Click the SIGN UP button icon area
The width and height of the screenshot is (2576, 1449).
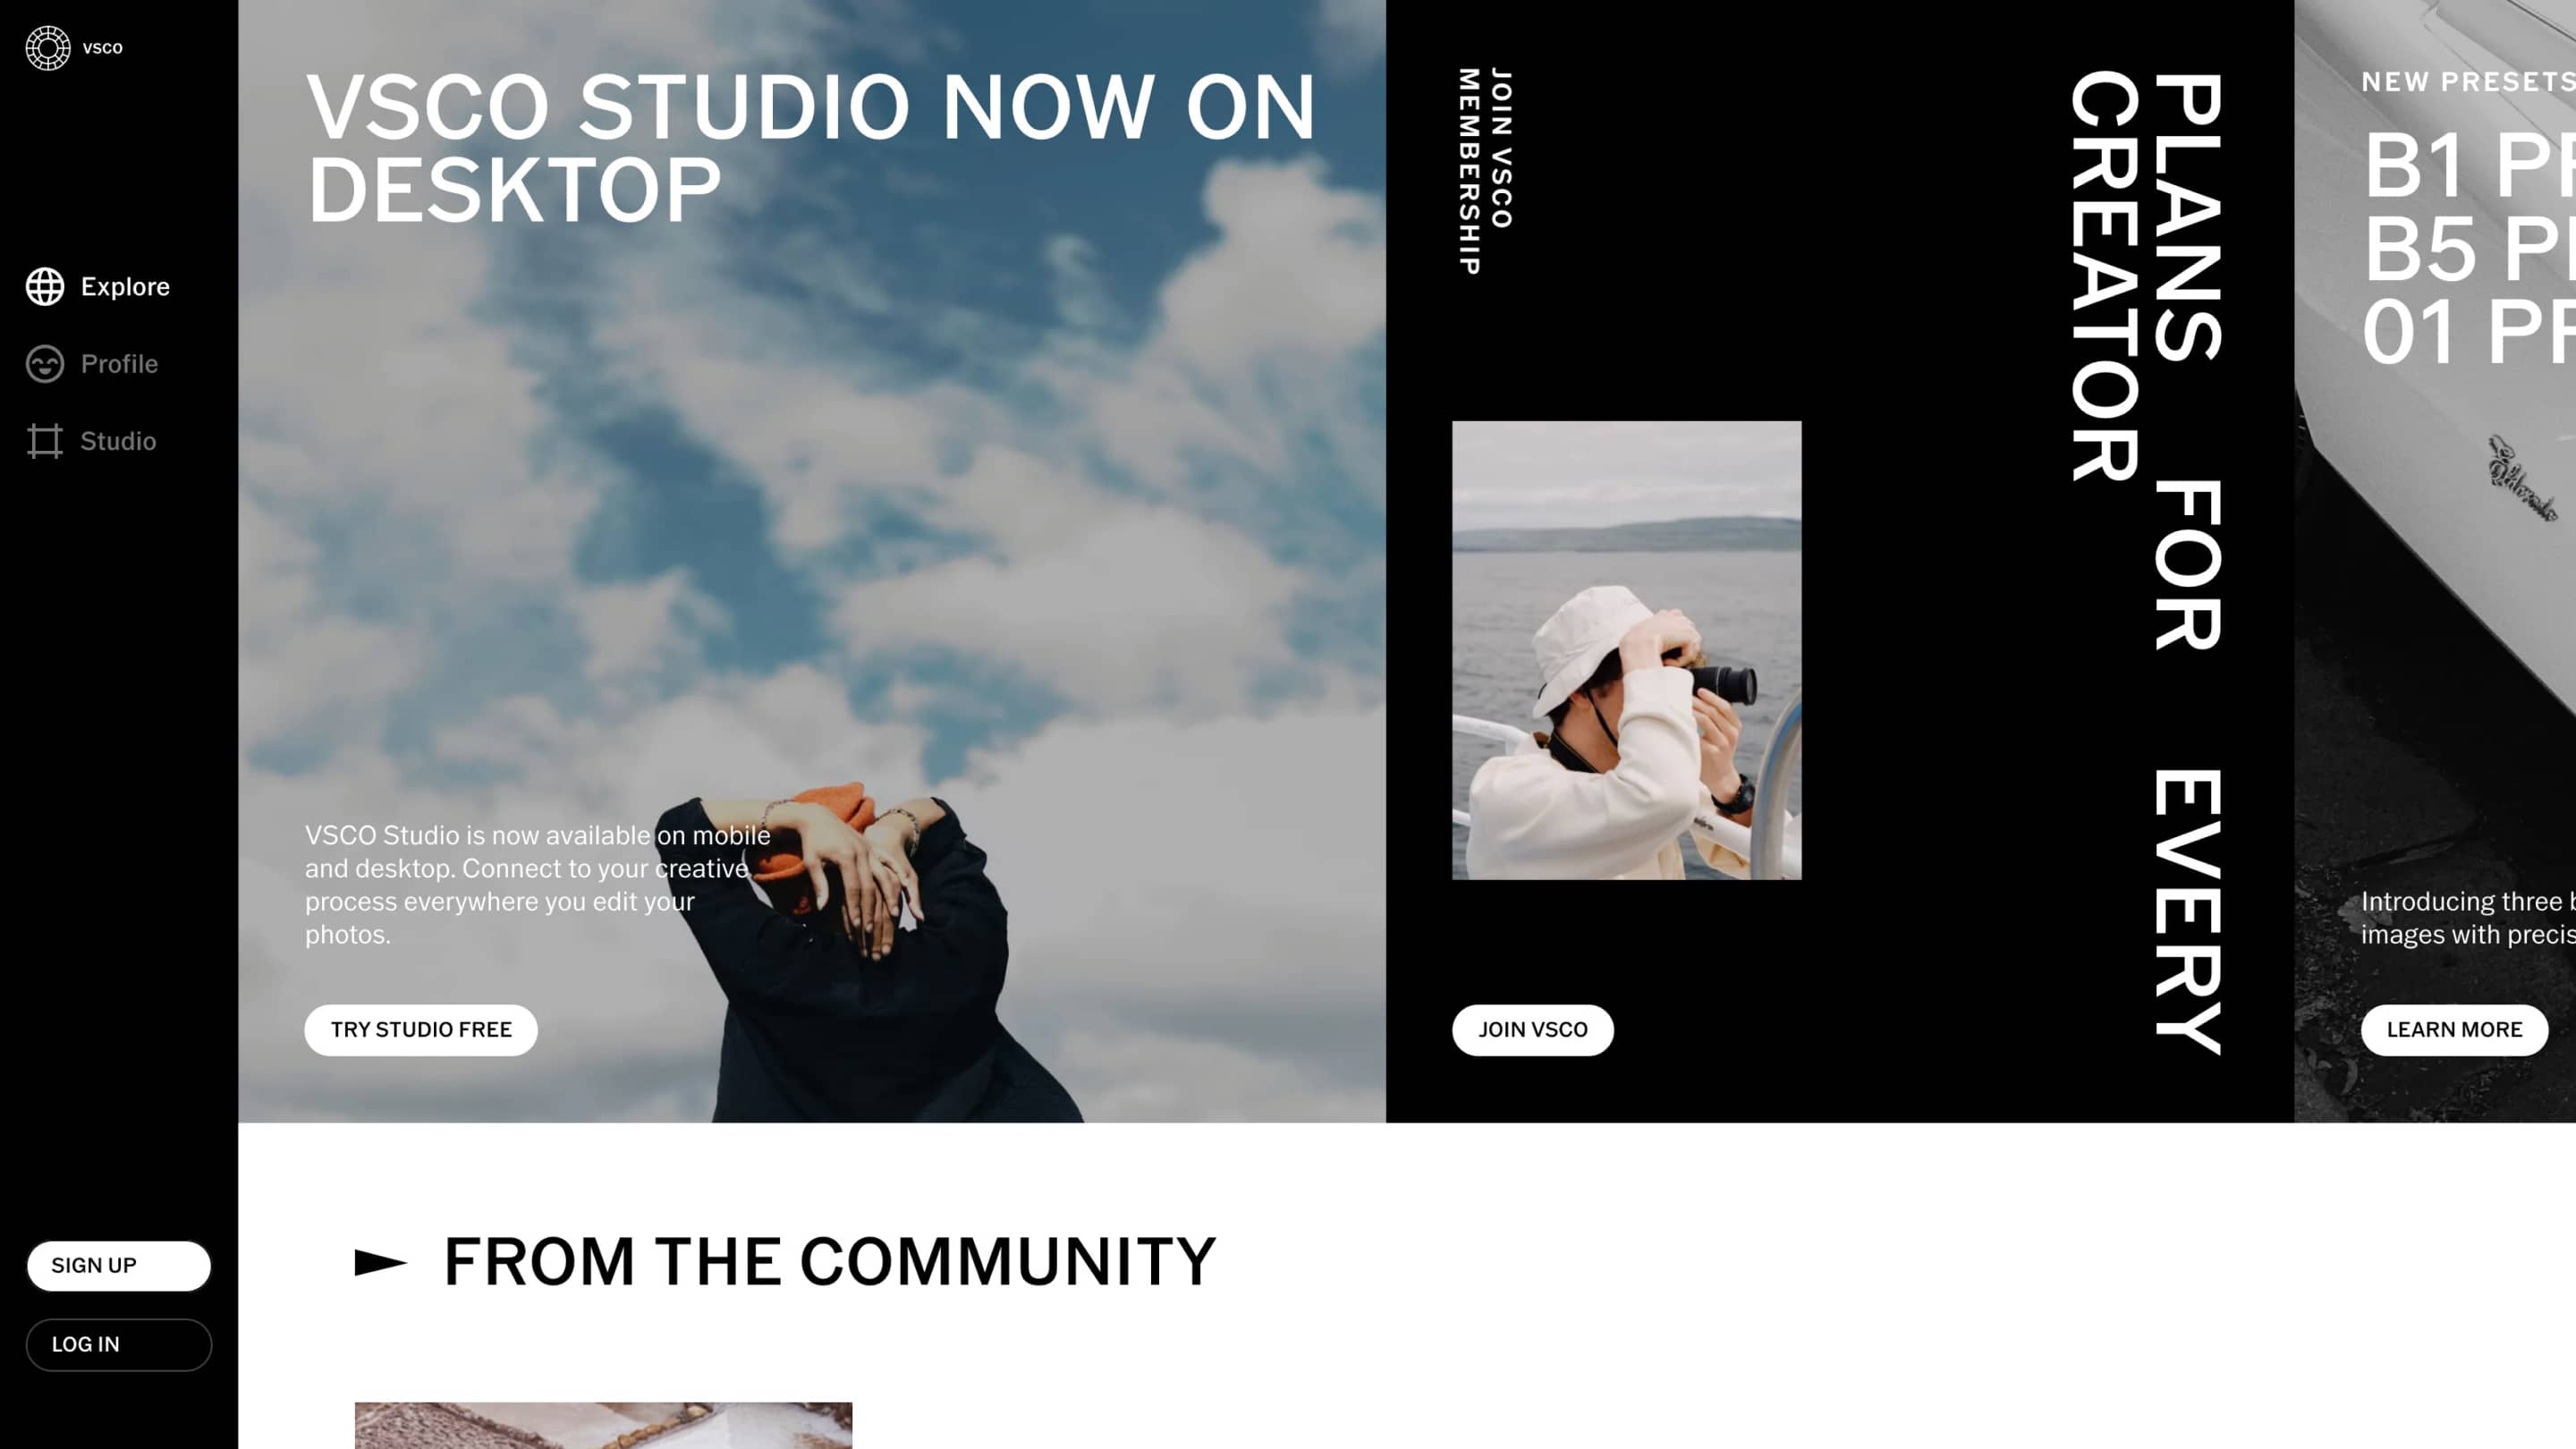pos(119,1265)
